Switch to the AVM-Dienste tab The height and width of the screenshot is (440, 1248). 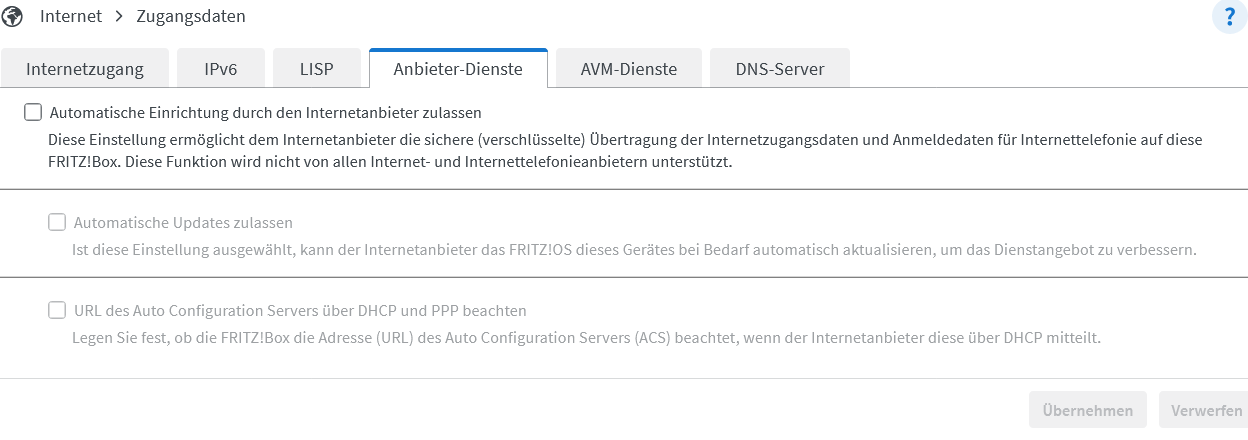tap(629, 69)
